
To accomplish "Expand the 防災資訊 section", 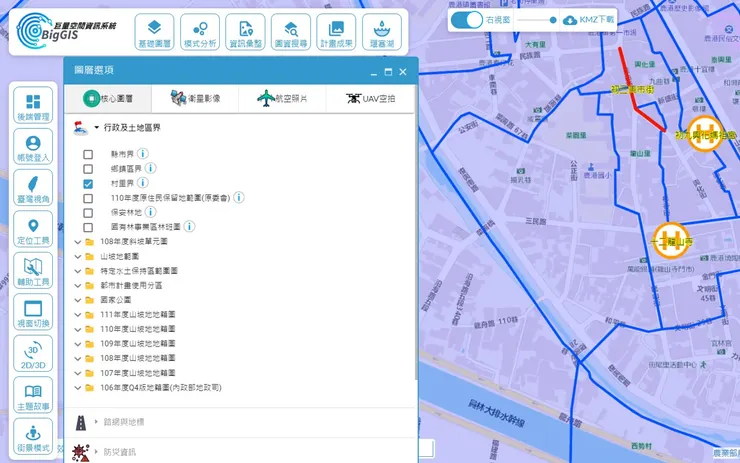I will tap(97, 452).
